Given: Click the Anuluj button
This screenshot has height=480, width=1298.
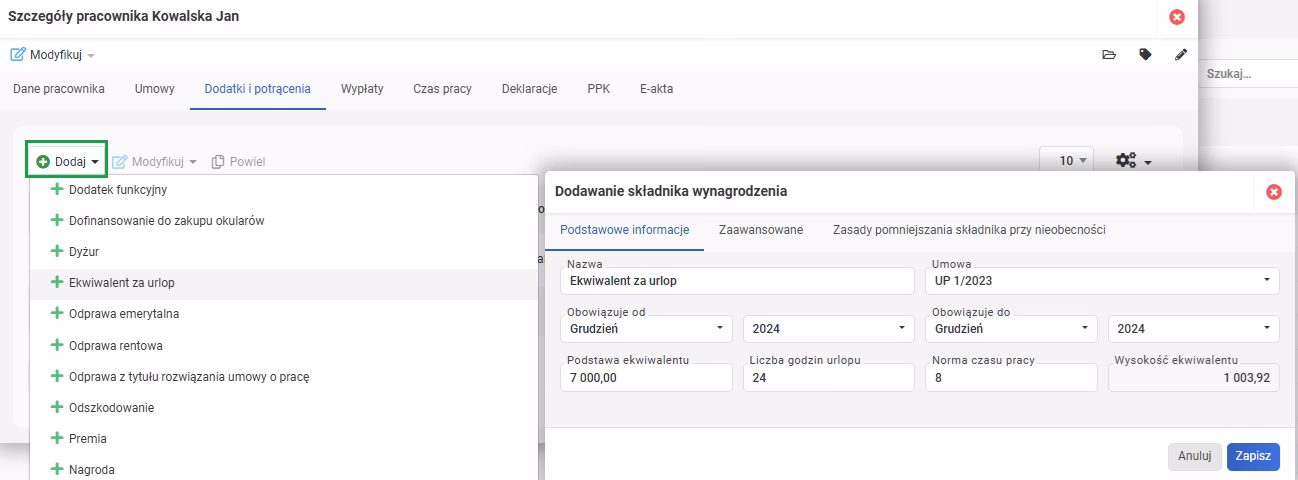Looking at the screenshot, I should click(1195, 456).
